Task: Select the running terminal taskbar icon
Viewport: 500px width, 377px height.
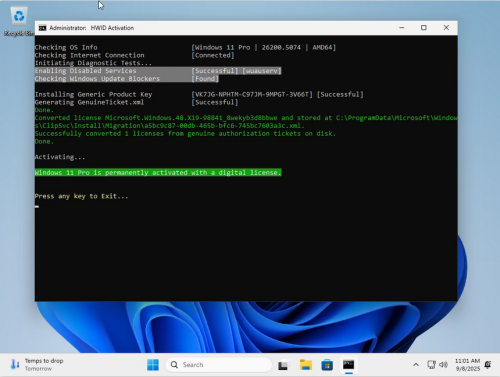Action: tap(349, 365)
